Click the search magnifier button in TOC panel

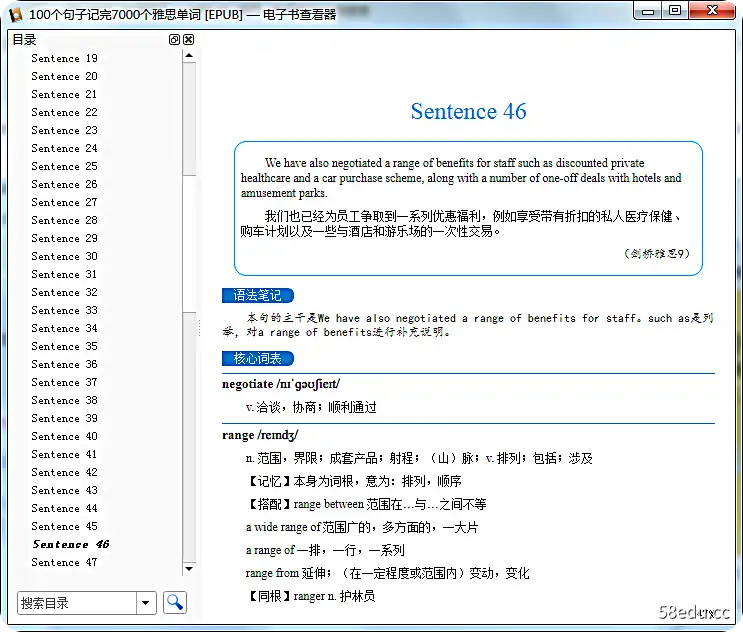175,603
